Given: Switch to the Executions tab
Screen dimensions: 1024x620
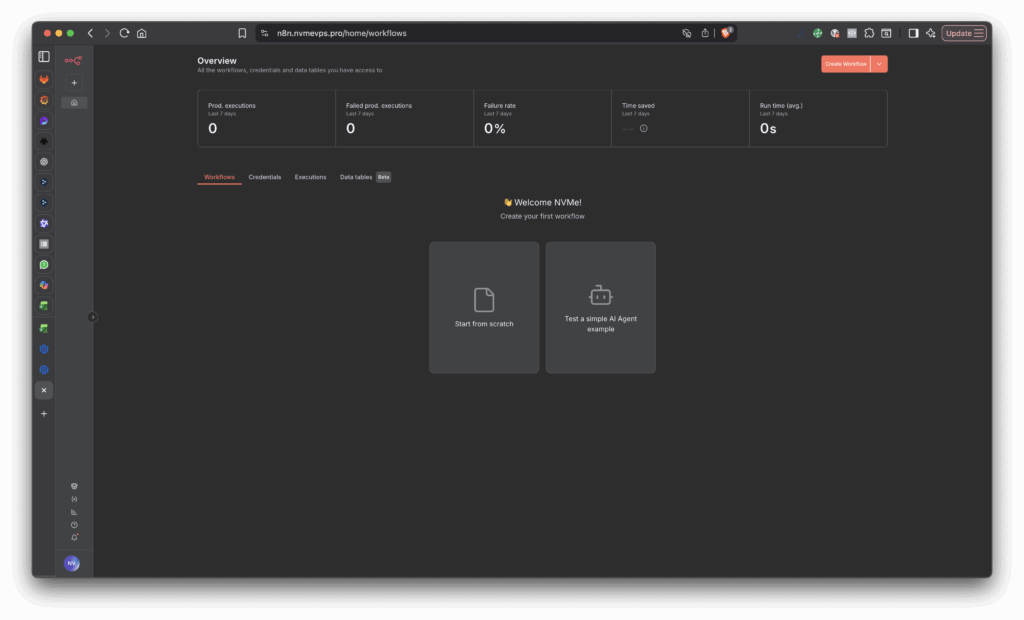Looking at the screenshot, I should tap(310, 177).
